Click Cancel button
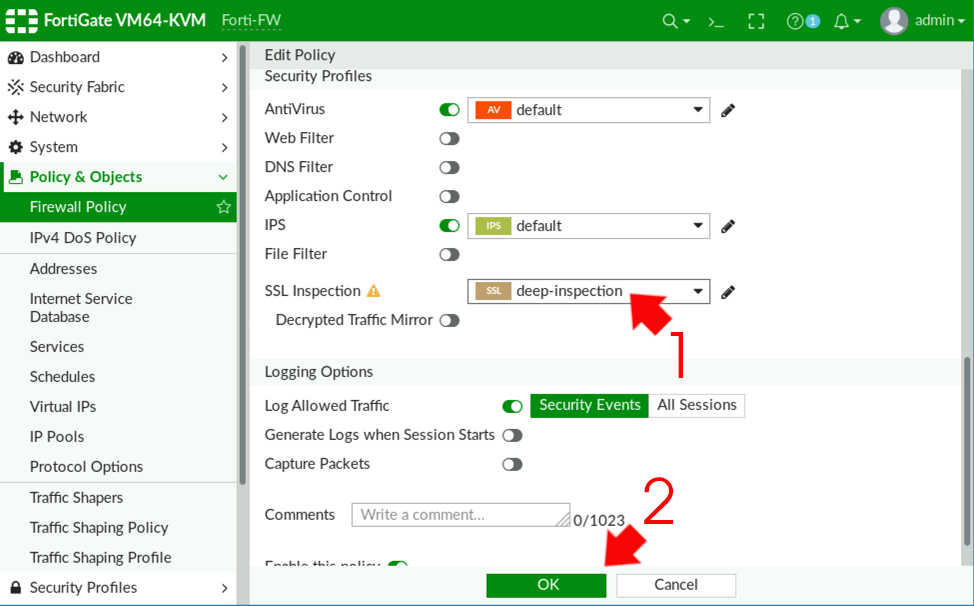The height and width of the screenshot is (606, 974). 676,585
